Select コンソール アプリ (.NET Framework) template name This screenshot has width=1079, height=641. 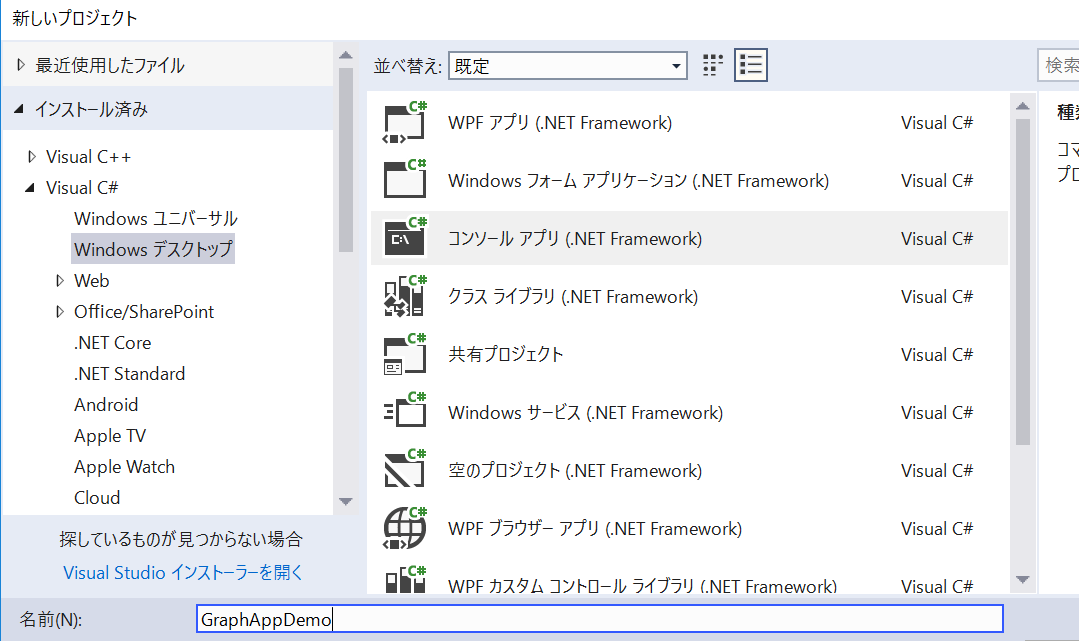coord(575,238)
